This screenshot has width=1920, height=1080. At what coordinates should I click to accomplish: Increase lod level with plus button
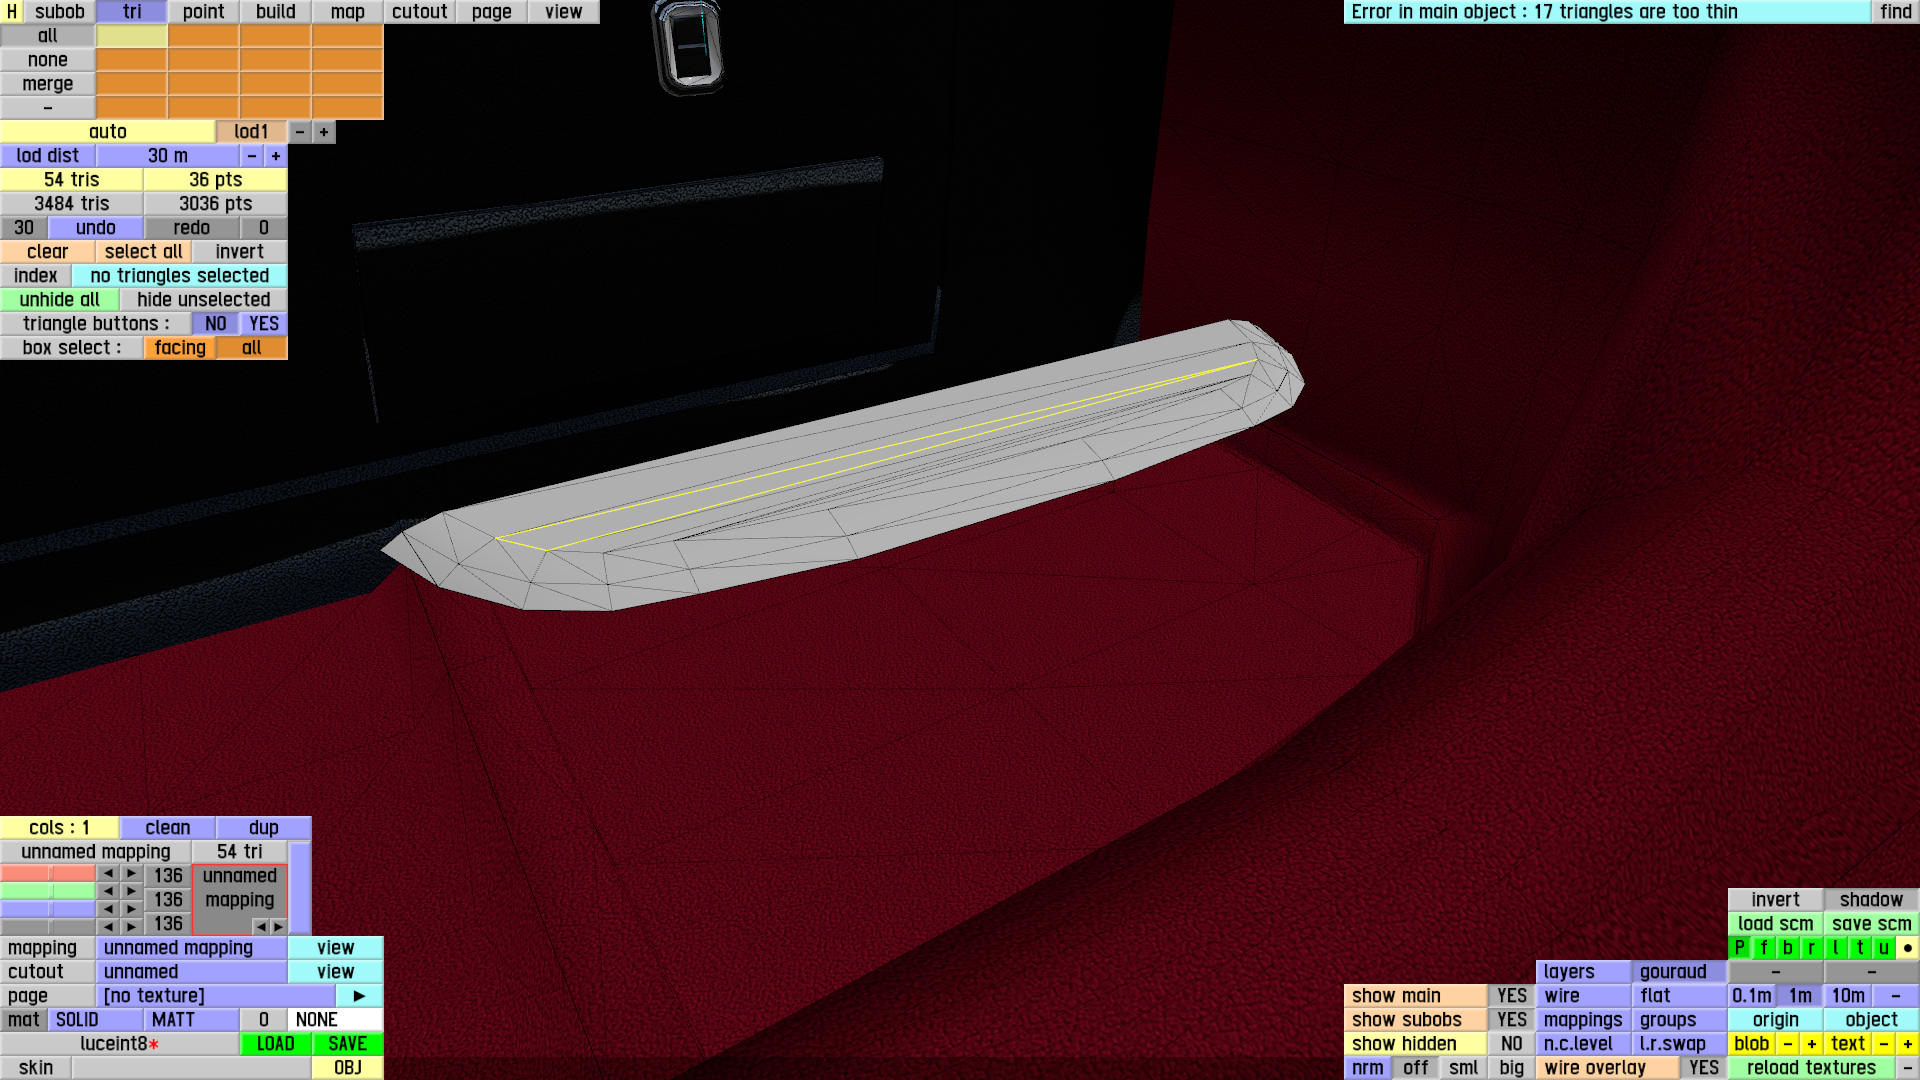[x=324, y=132]
